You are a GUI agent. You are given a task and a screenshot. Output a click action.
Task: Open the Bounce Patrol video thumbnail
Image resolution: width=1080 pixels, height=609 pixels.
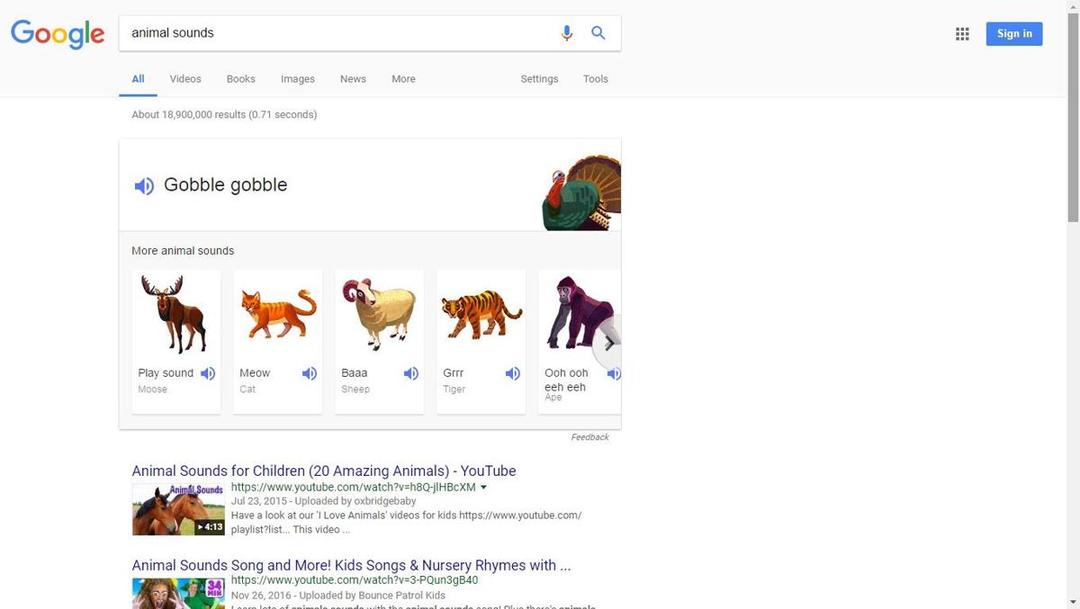[178, 593]
